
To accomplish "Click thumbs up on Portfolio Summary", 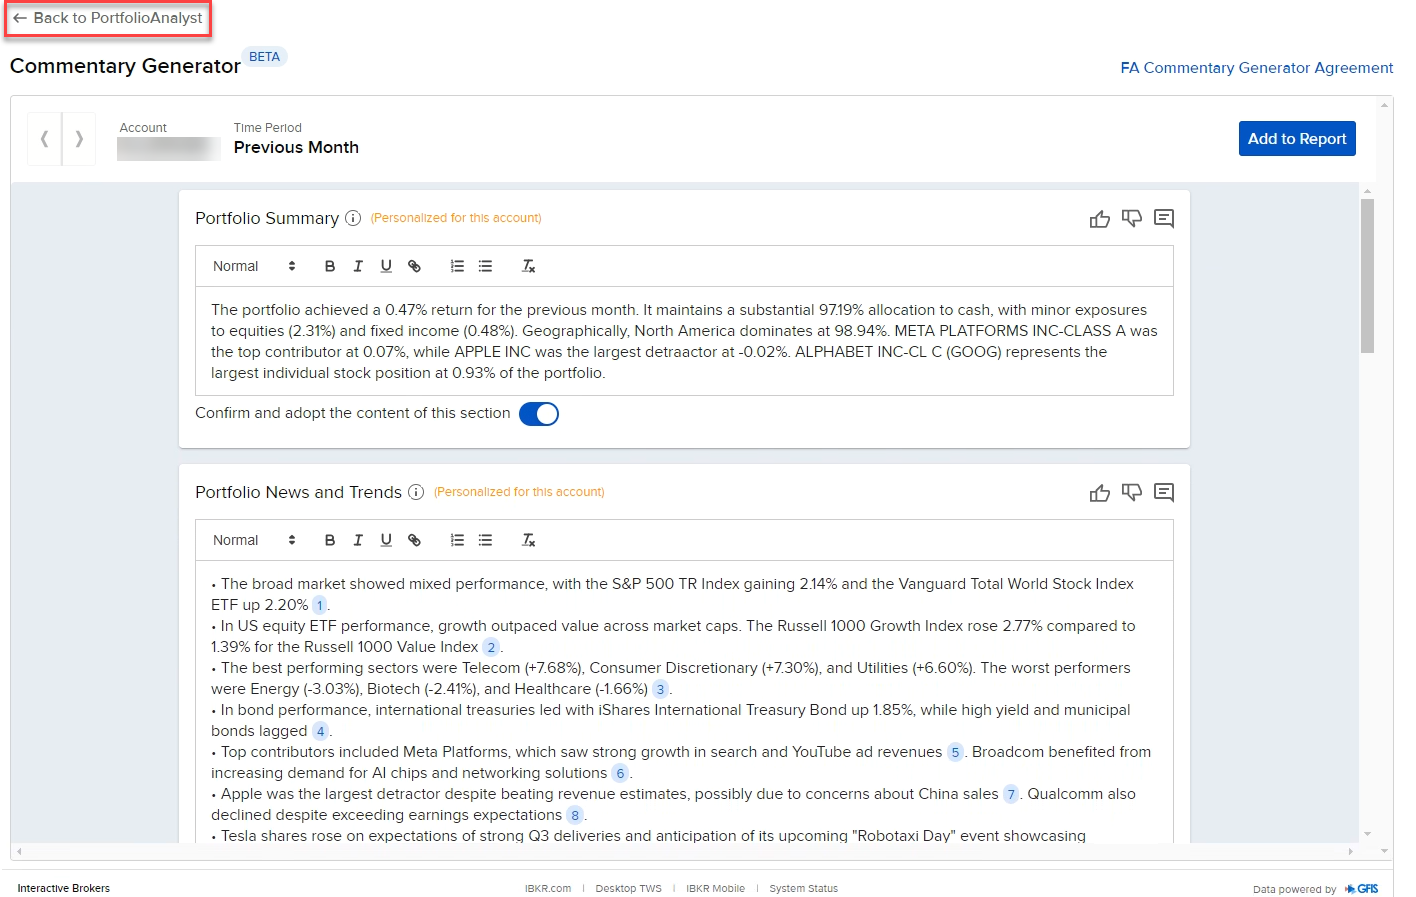I will point(1099,219).
